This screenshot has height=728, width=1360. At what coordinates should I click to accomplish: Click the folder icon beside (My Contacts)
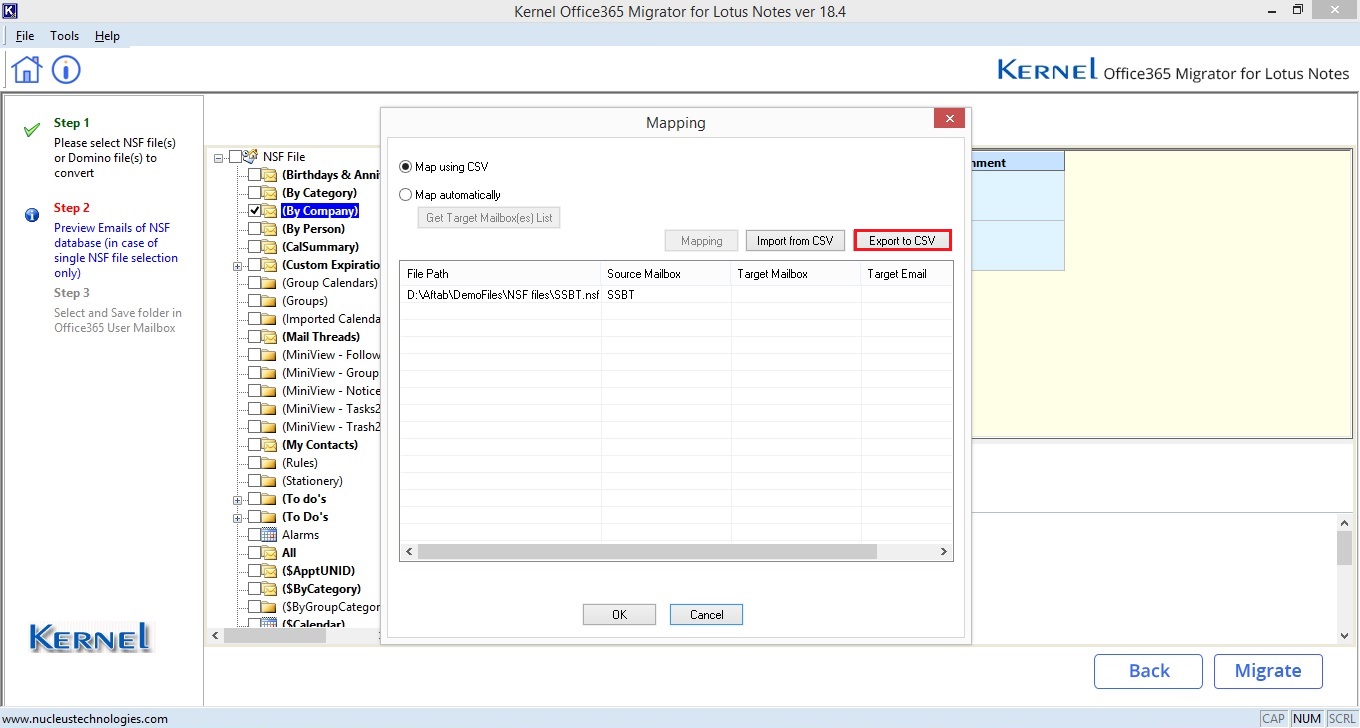click(x=270, y=445)
